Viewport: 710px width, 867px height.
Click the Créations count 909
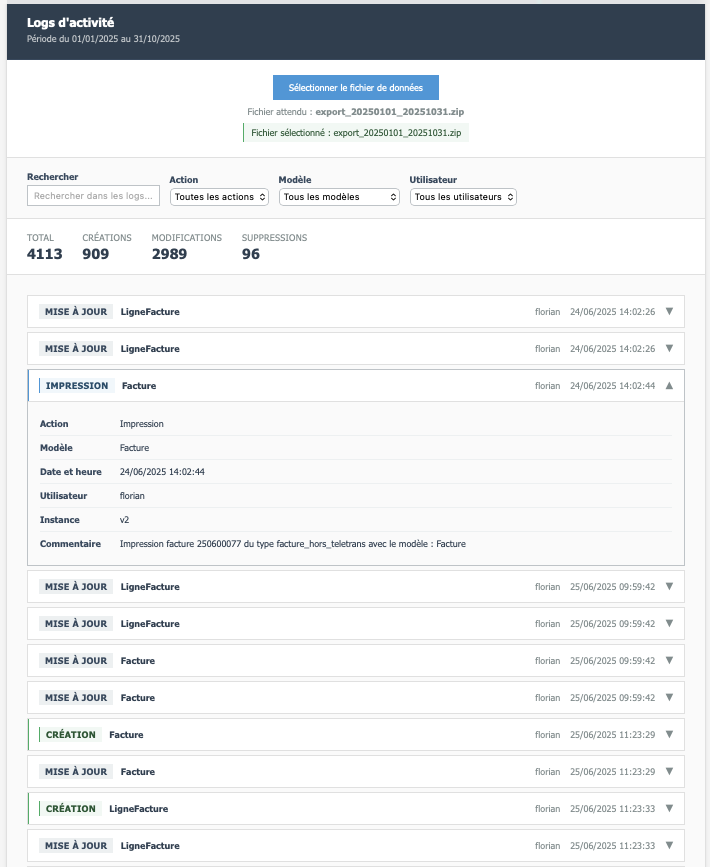[96, 254]
